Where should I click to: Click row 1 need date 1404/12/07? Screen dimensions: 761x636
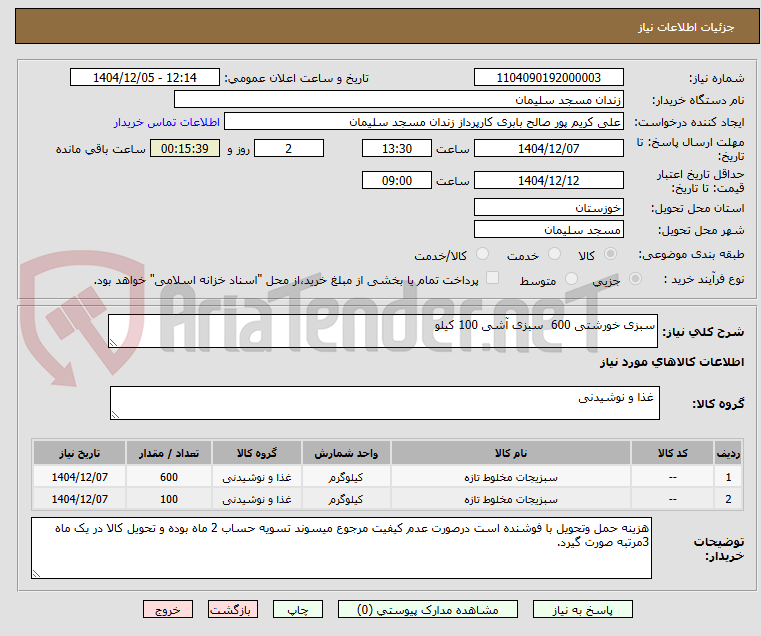coord(80,477)
